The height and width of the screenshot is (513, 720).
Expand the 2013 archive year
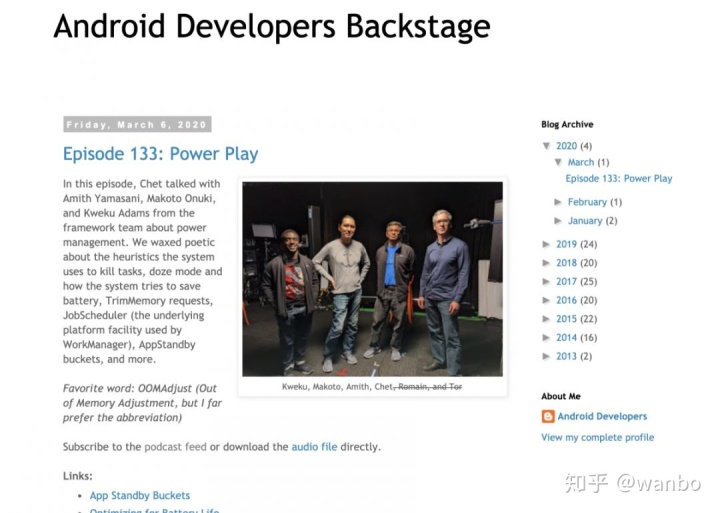tap(546, 356)
